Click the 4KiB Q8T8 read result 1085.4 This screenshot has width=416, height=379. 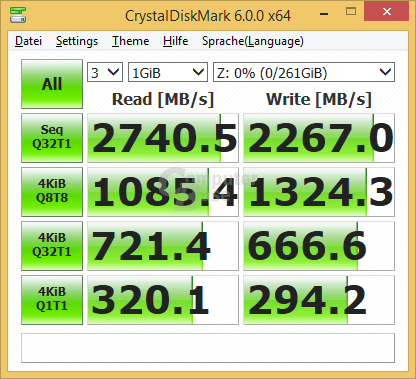163,192
